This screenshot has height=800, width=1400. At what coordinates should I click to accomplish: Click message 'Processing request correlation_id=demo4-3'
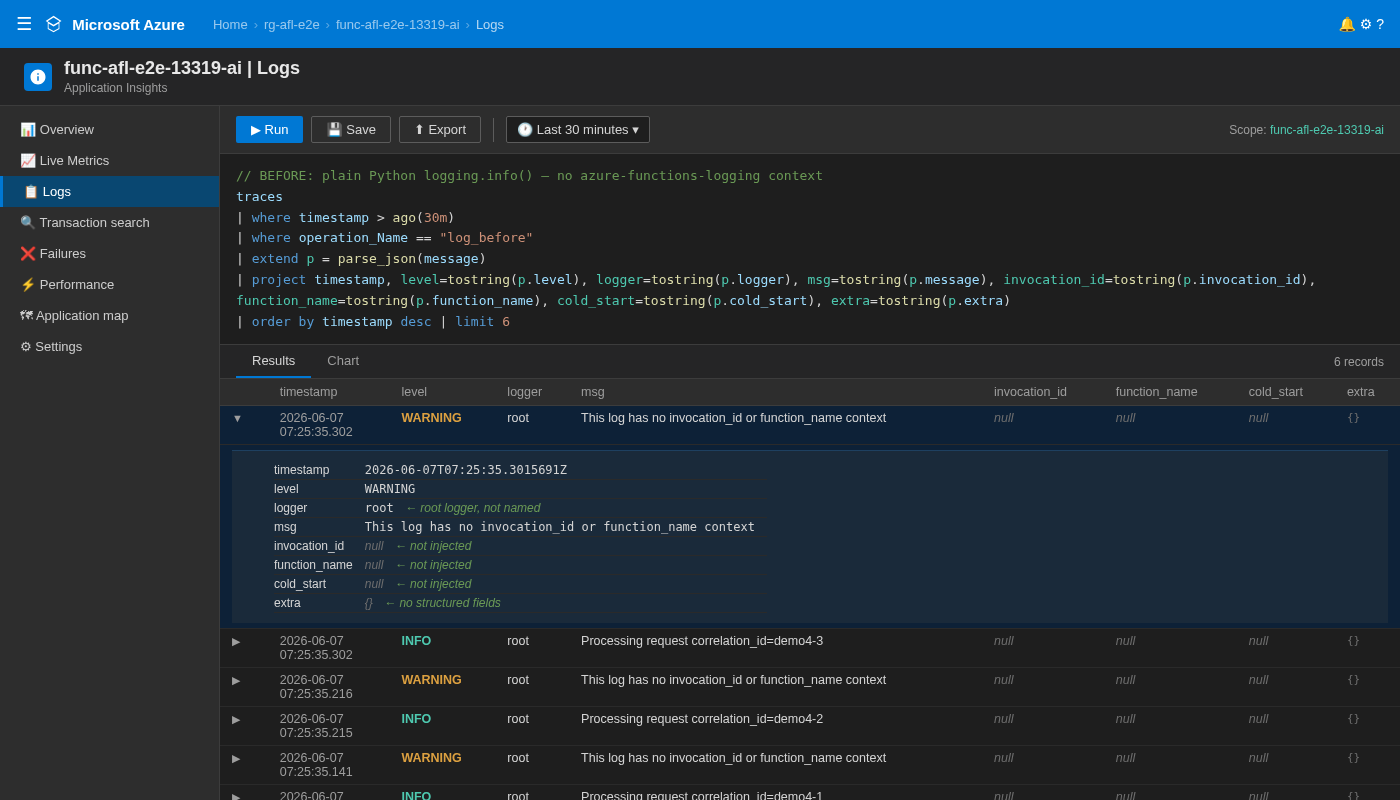702,641
